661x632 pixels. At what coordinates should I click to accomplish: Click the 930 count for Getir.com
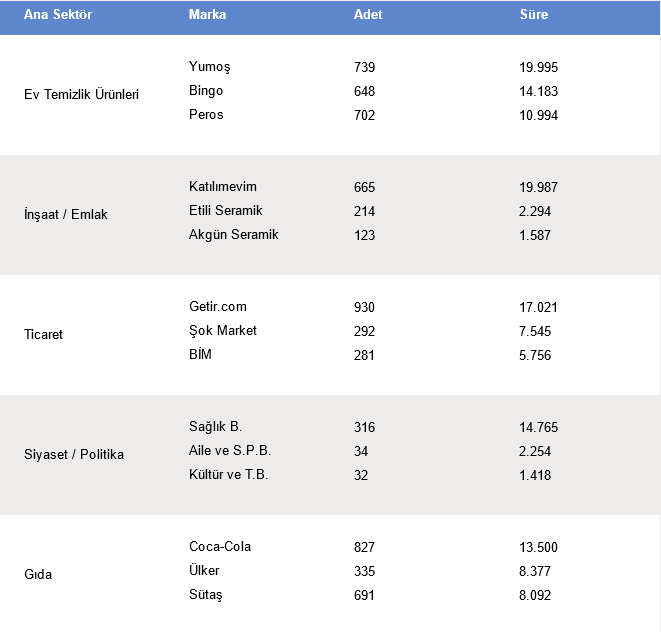coord(365,307)
